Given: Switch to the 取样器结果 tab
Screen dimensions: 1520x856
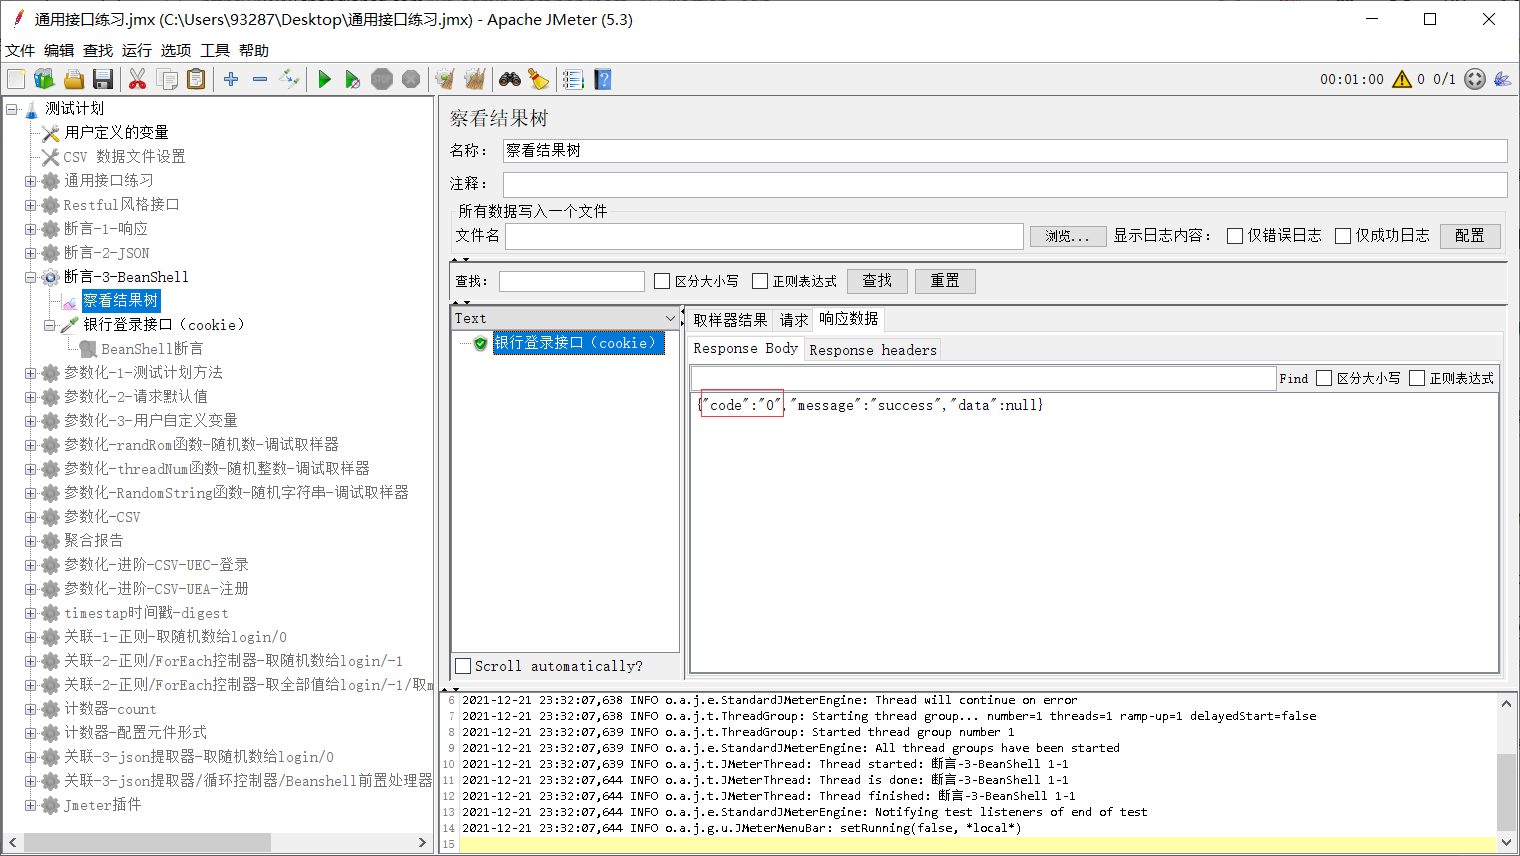Looking at the screenshot, I should pos(730,320).
